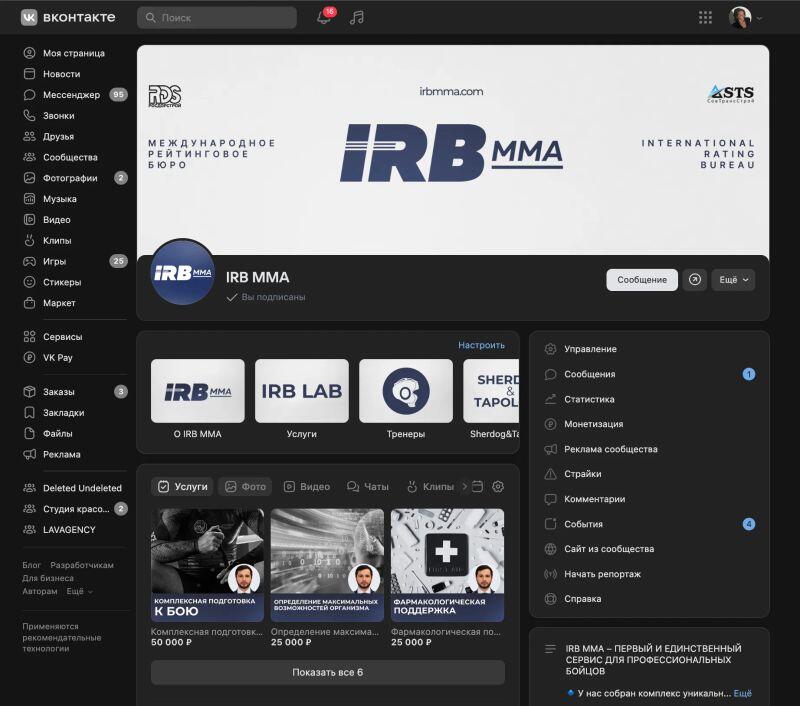Screen dimensions: 800x706
Task: Open the music note icon in header
Action: [x=357, y=18]
